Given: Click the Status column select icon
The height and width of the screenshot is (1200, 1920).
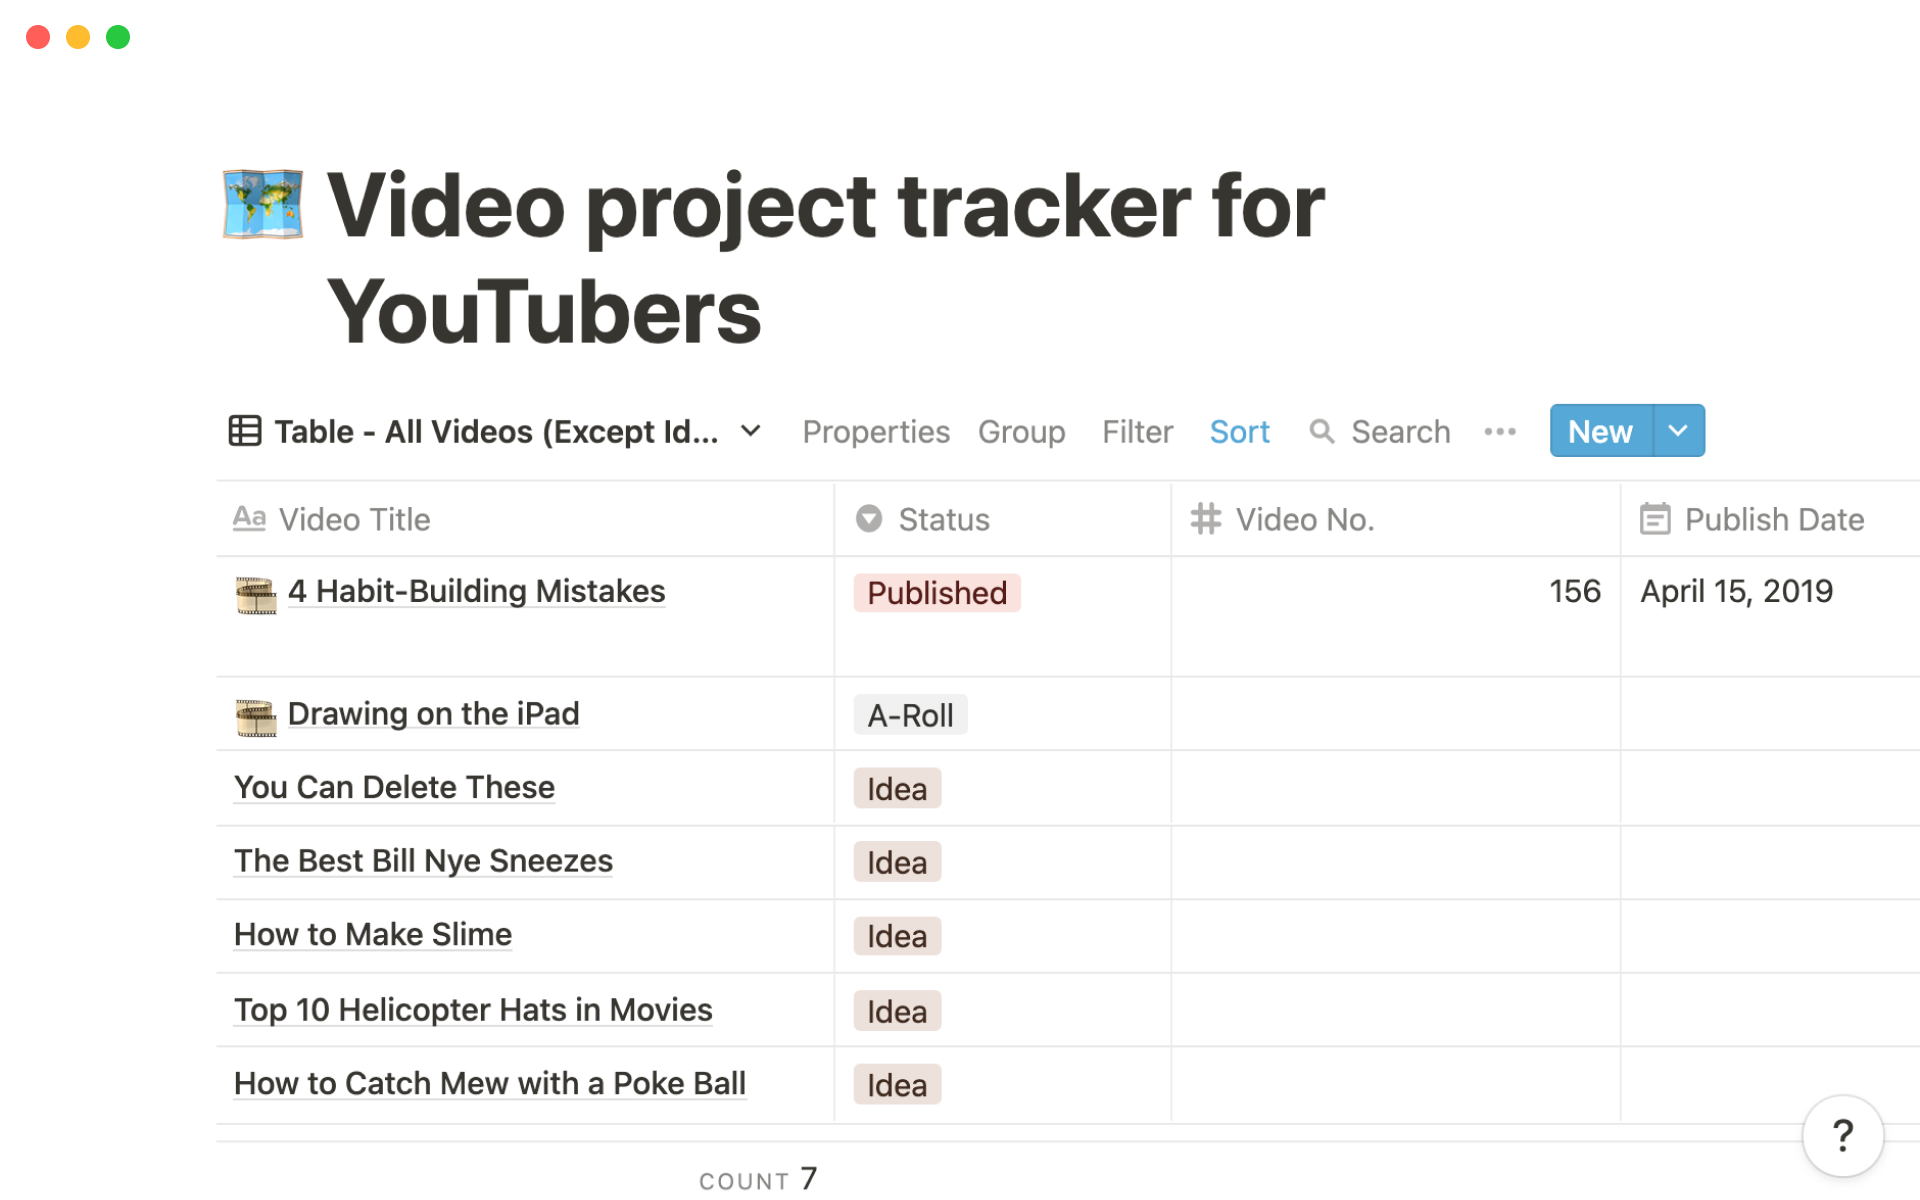Looking at the screenshot, I should point(869,519).
